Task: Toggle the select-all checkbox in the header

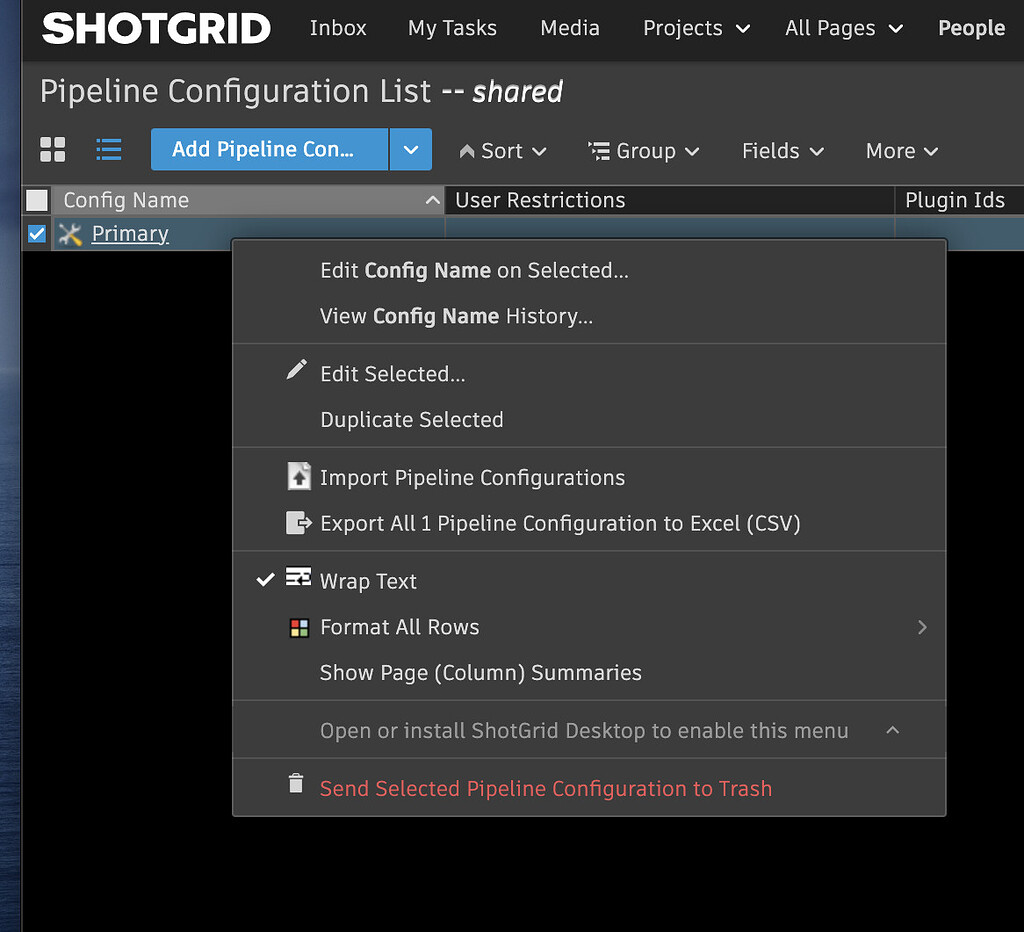Action: tap(36, 199)
